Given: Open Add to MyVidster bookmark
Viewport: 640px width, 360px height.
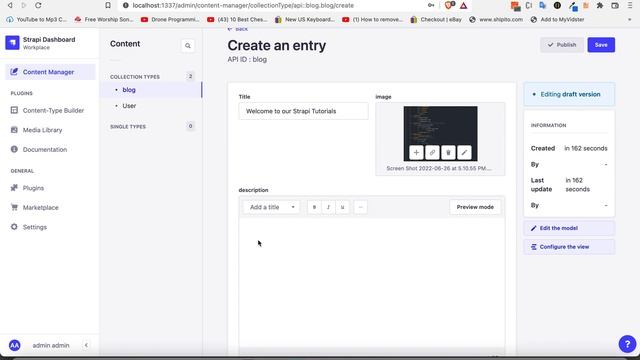Looking at the screenshot, I should coord(558,19).
